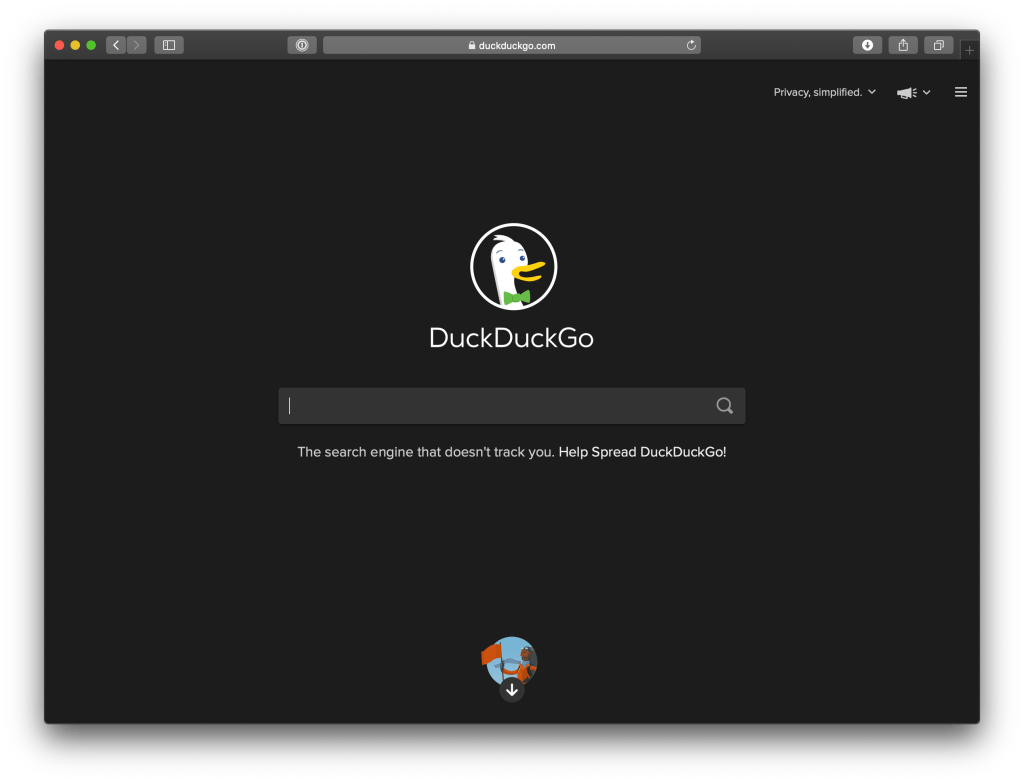Viewport: 1024px width, 782px height.
Task: Add a new tab with plus icon
Action: coord(969,50)
